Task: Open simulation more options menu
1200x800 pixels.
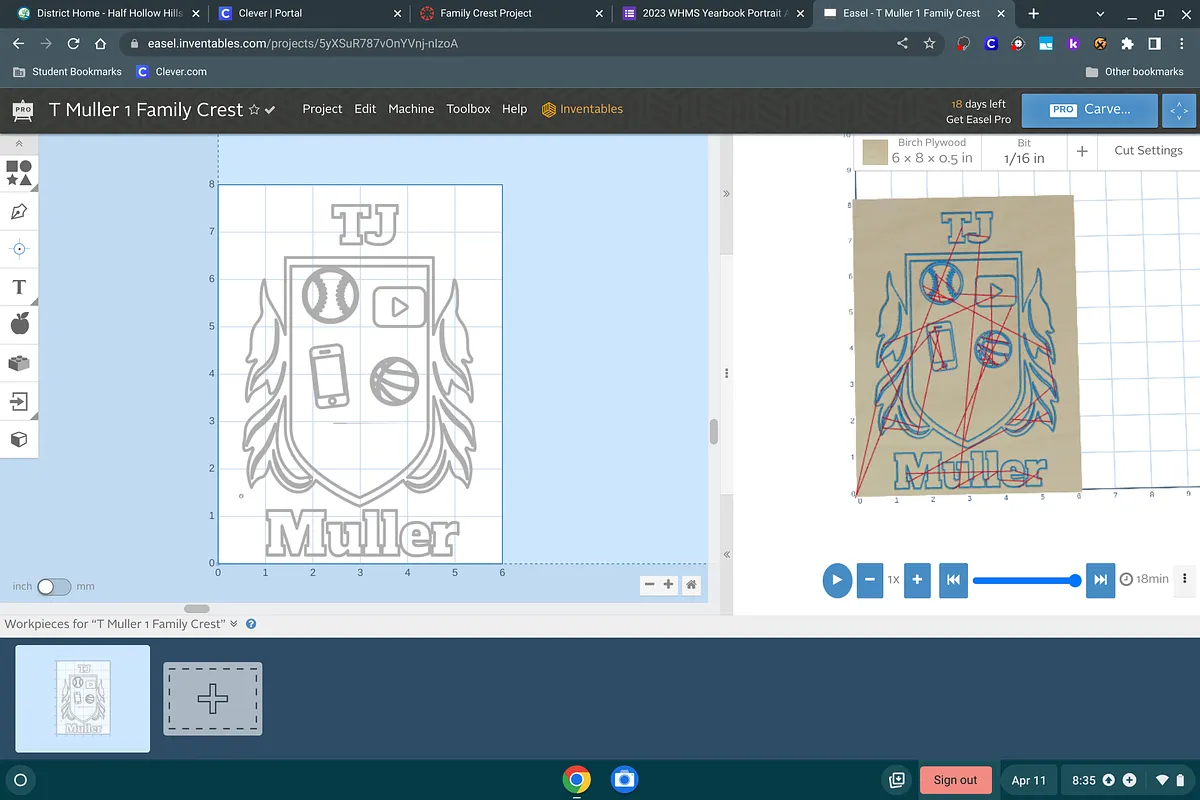Action: tap(1185, 579)
